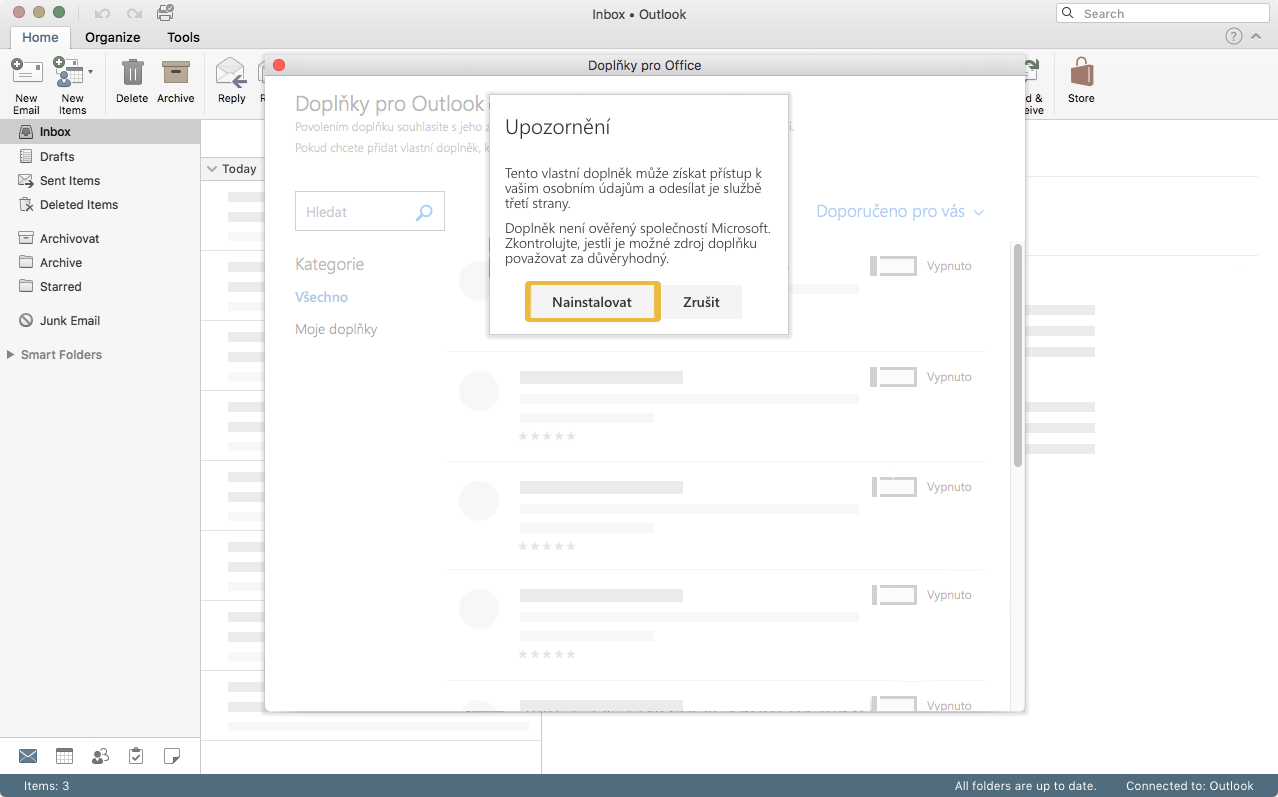Click the Reply envelope icon
Screen dimensions: 1278x797
point(231,73)
